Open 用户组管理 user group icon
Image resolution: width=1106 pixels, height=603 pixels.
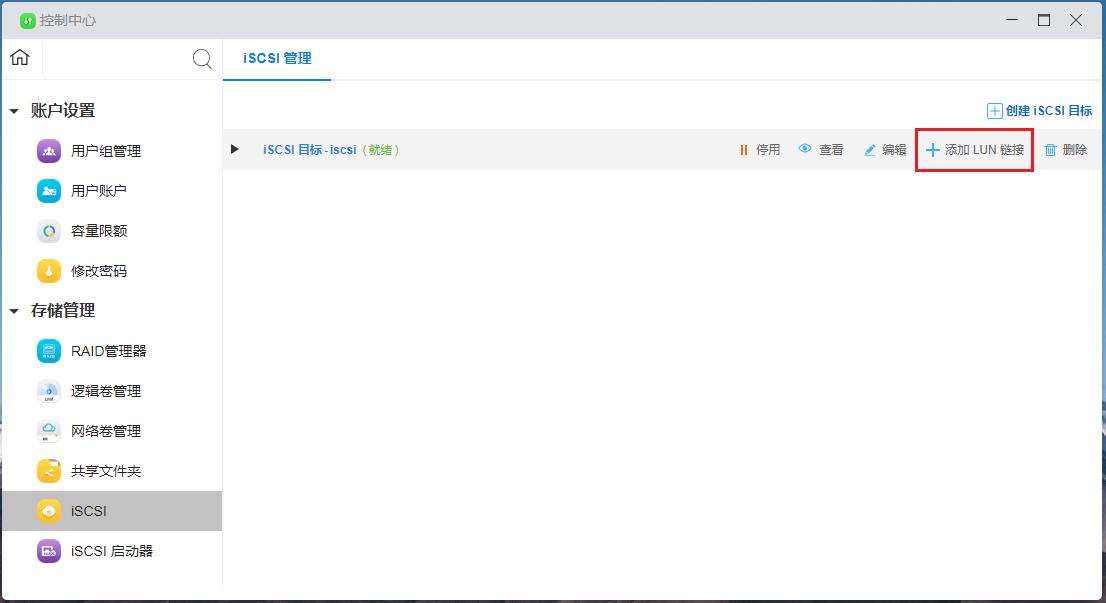[x=49, y=151]
